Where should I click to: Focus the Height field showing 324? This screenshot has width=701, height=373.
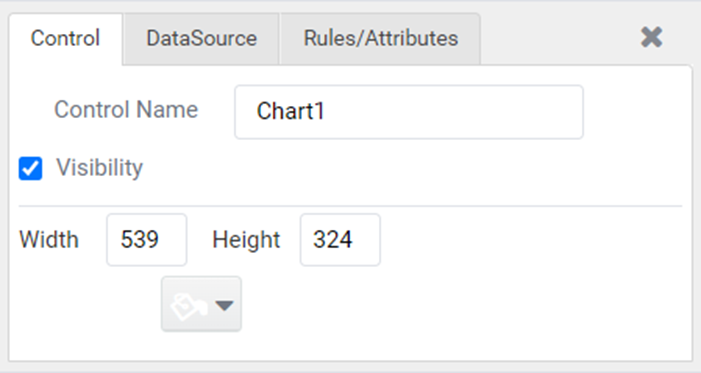340,240
